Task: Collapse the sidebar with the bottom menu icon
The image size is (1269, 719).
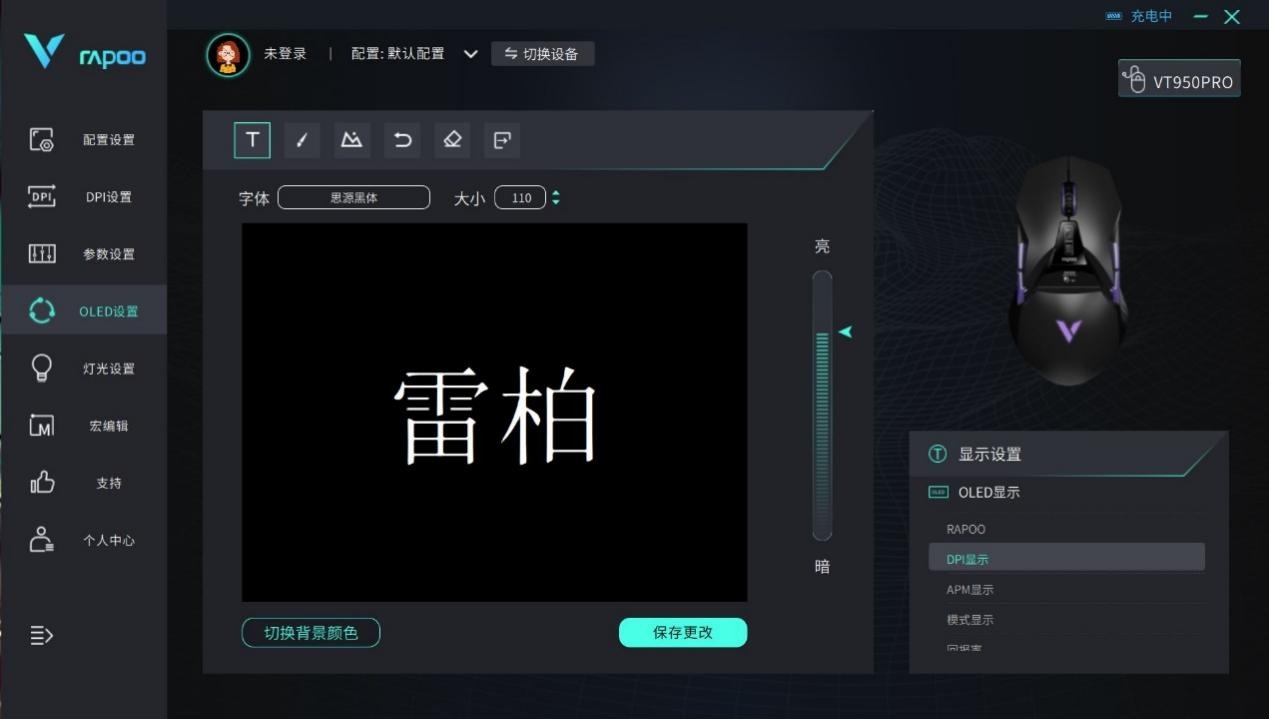Action: point(41,635)
